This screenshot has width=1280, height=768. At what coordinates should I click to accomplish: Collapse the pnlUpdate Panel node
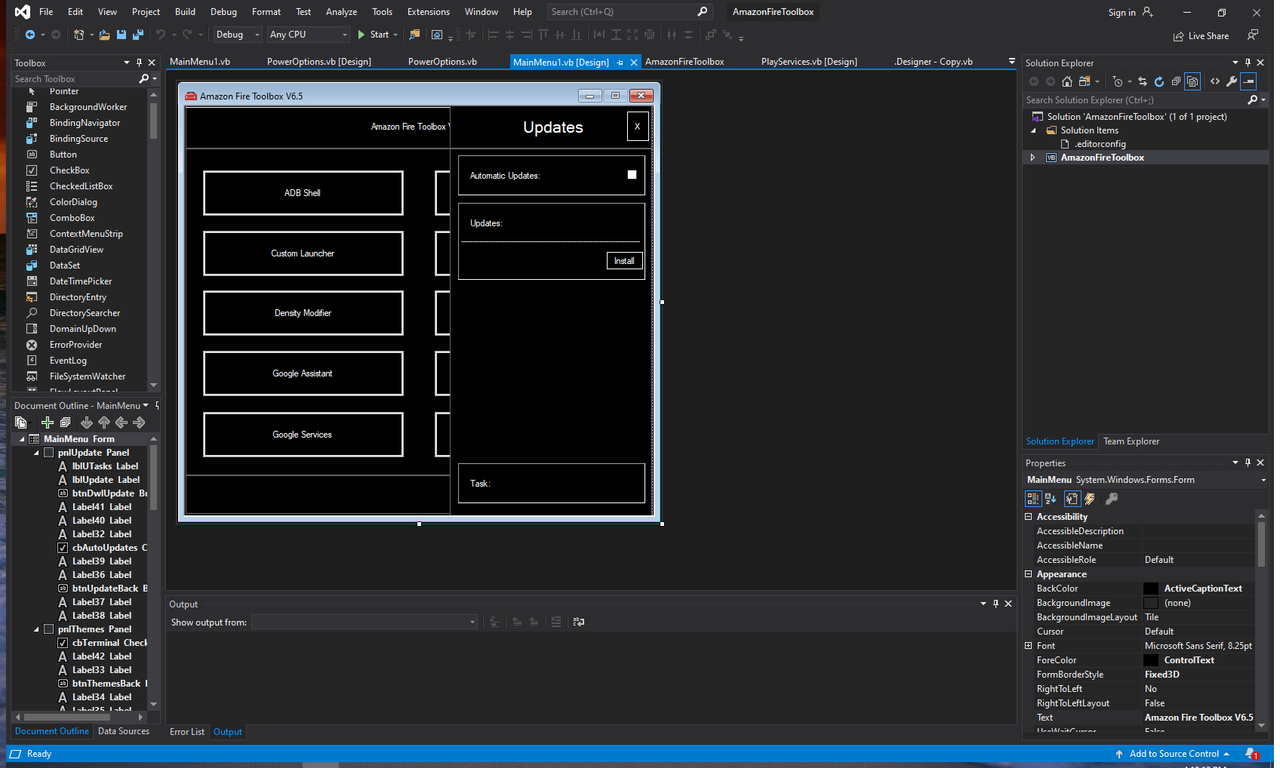(34, 452)
